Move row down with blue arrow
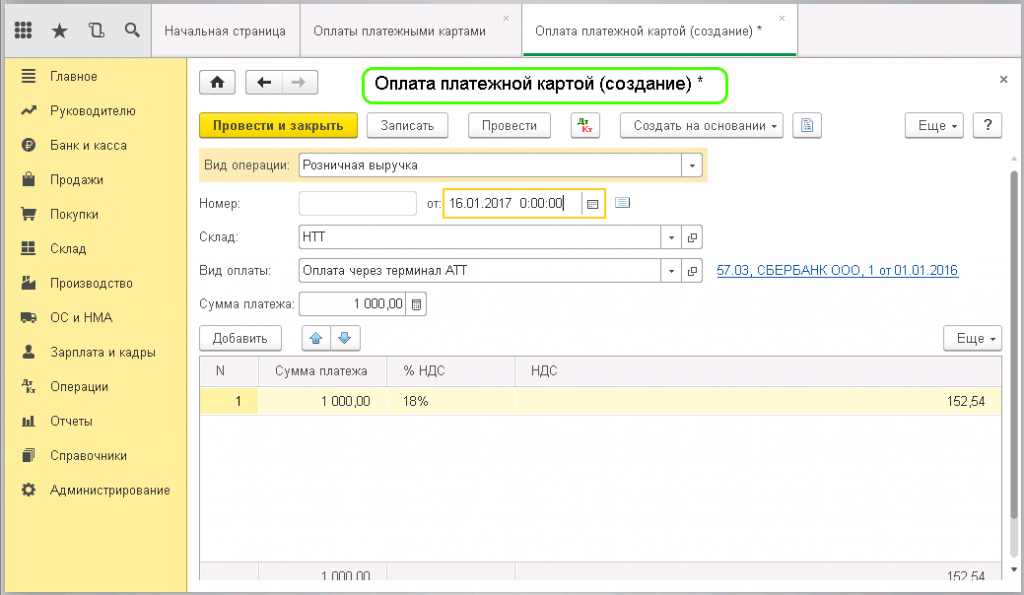Screen dimensions: 1024x595 click(344, 339)
